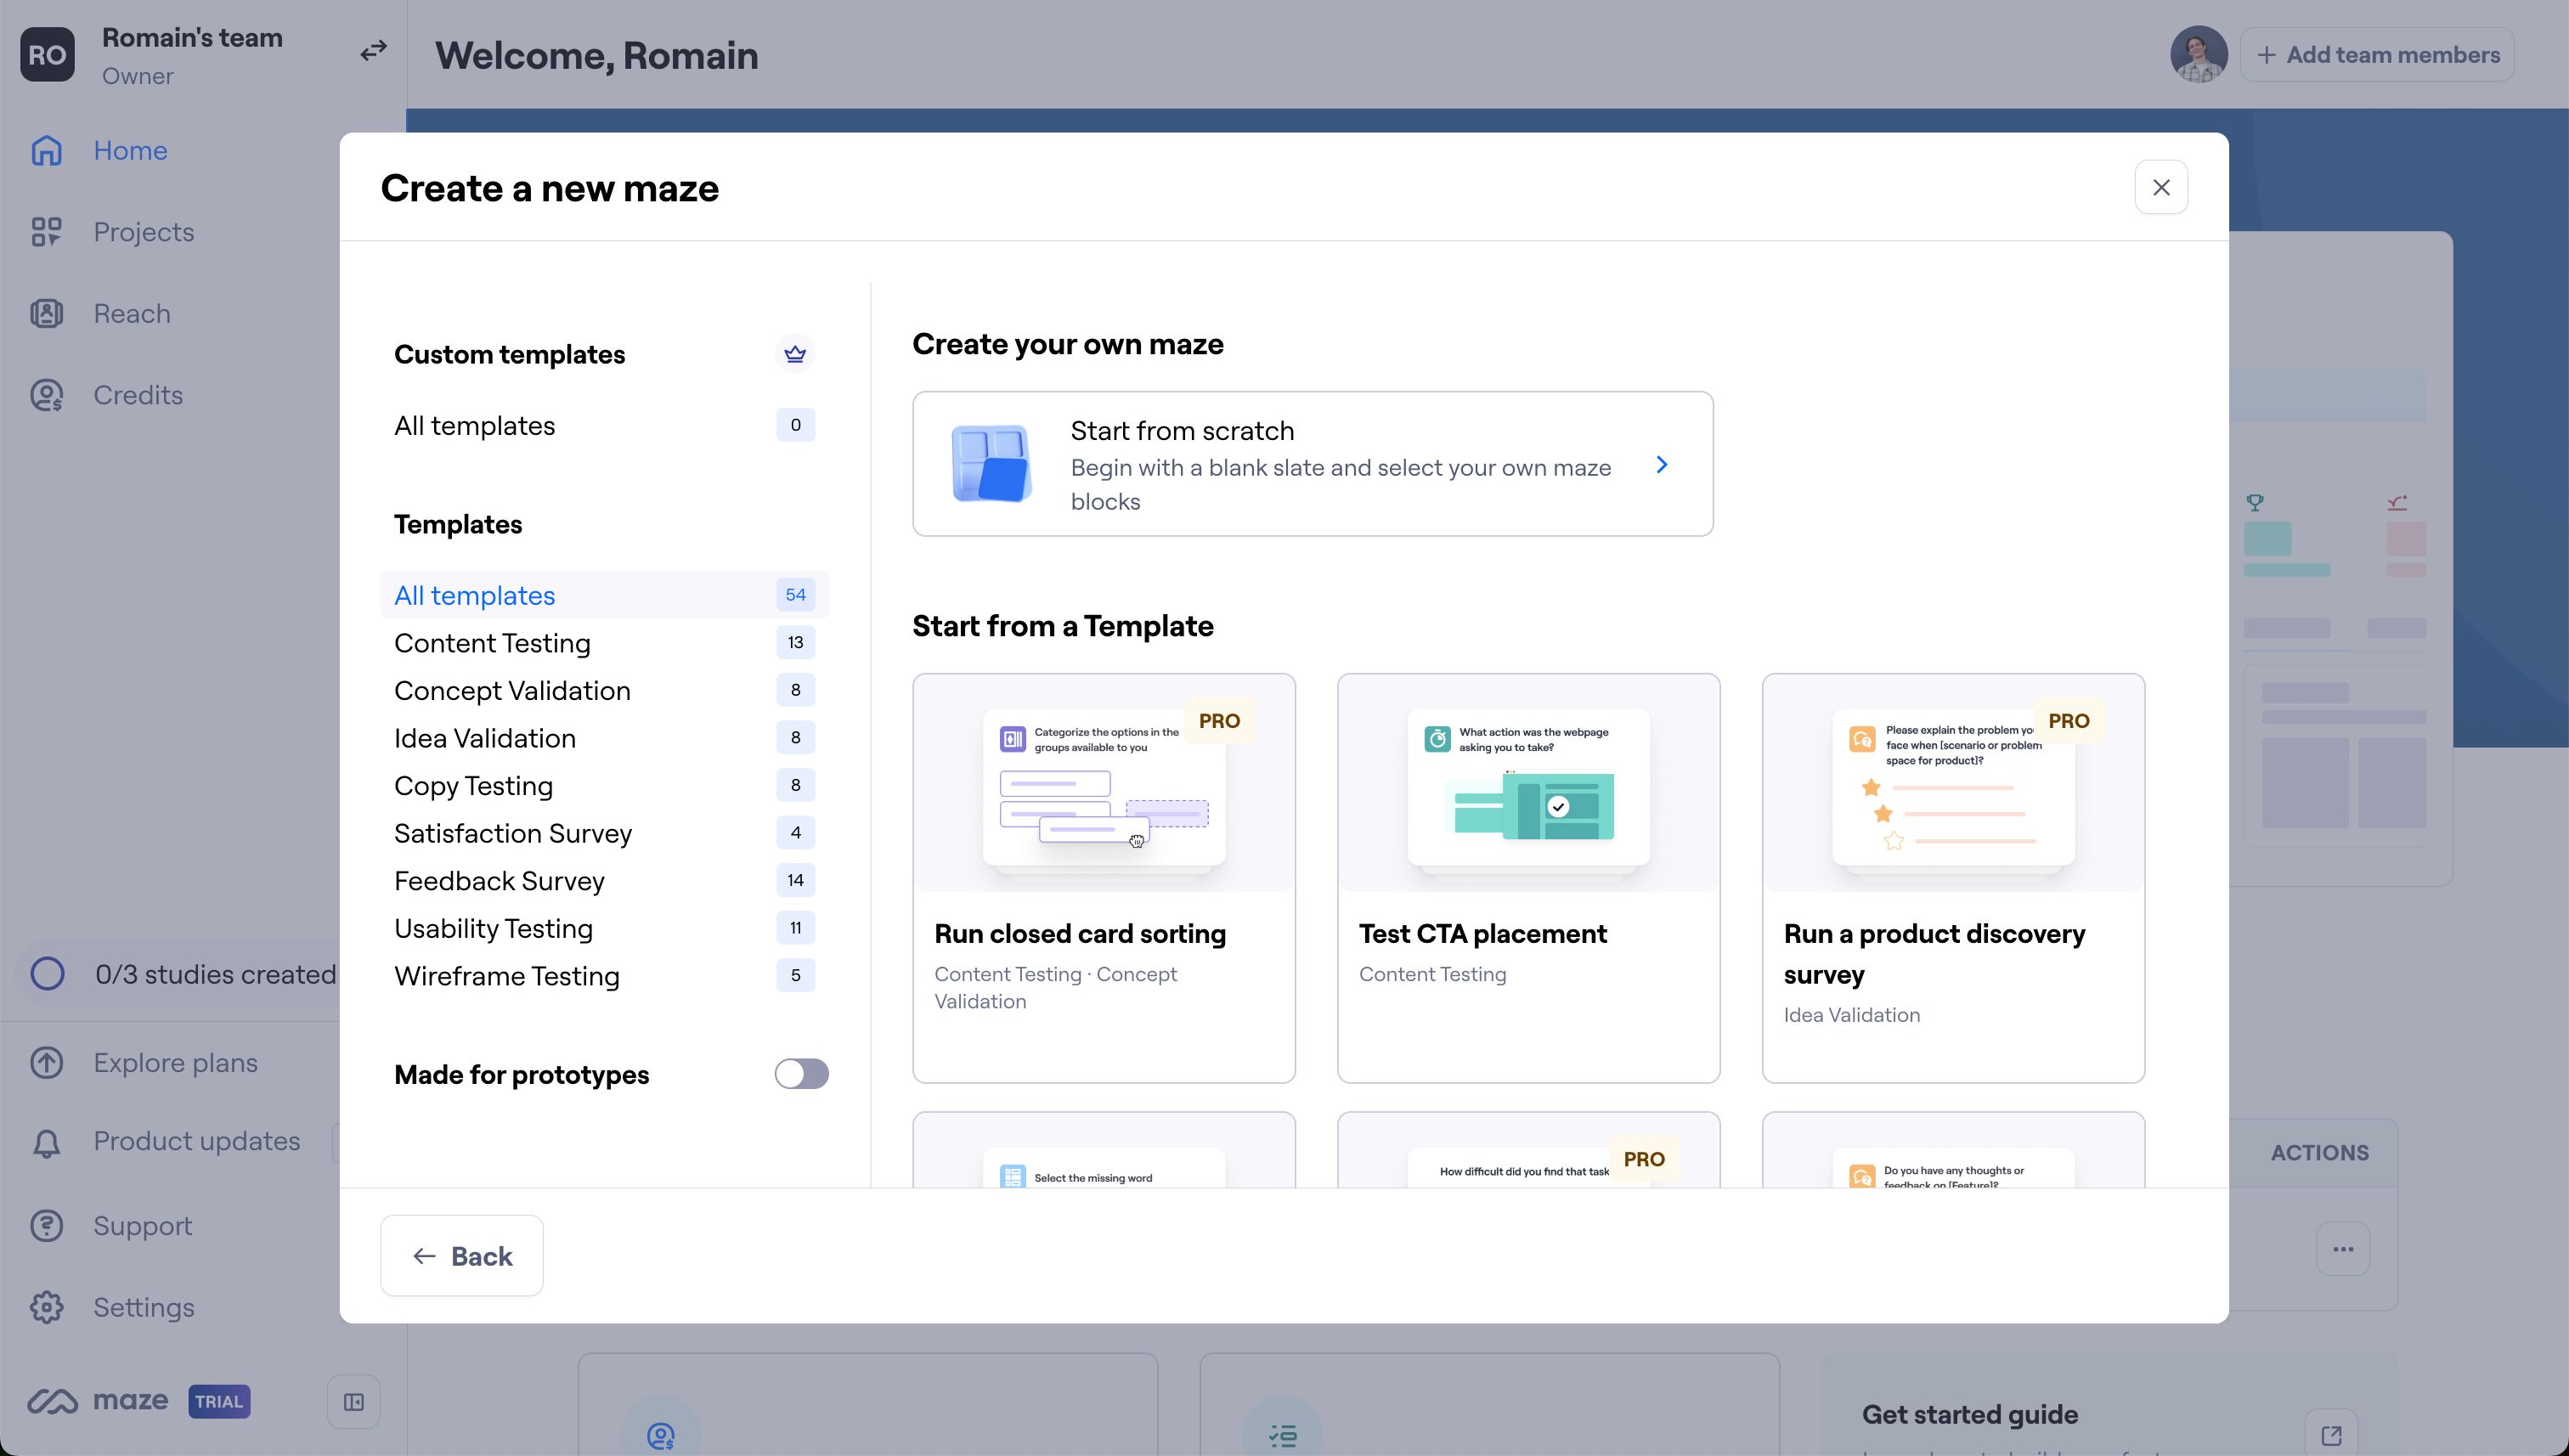This screenshot has width=2569, height=1456.
Task: Click the maze logo at bottom left
Action: point(97,1401)
